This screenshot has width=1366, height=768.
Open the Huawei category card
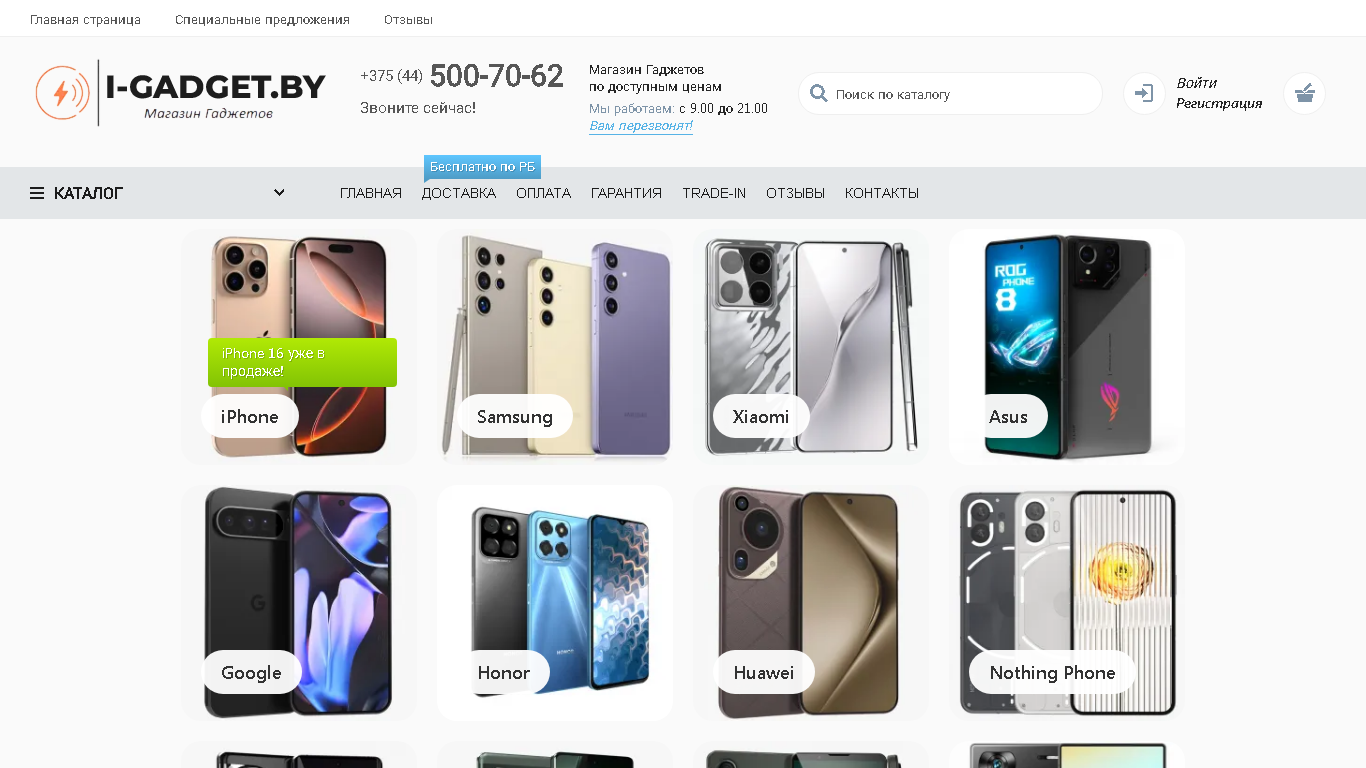(811, 603)
